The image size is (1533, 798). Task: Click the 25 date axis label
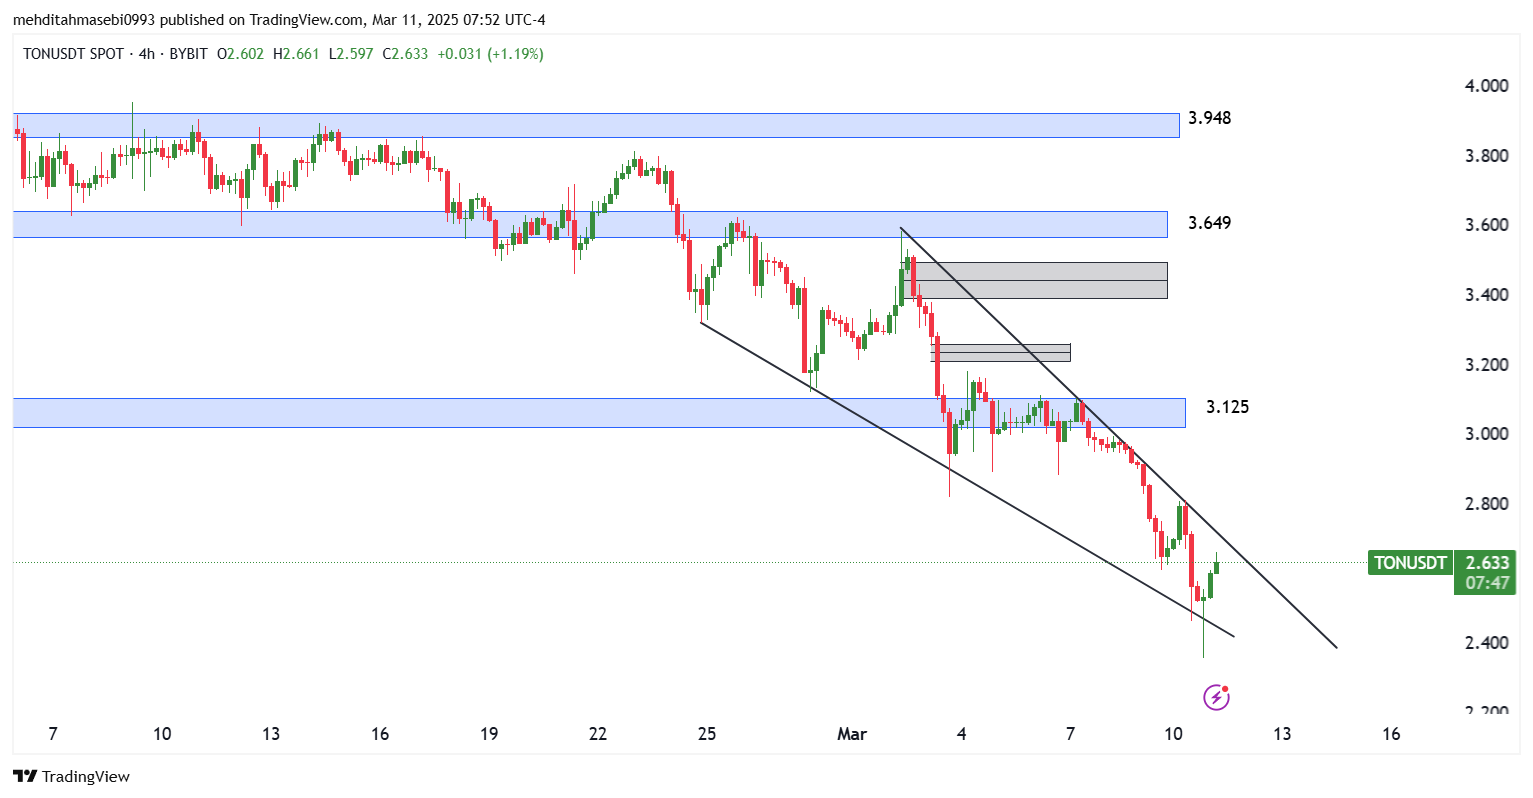click(x=707, y=734)
